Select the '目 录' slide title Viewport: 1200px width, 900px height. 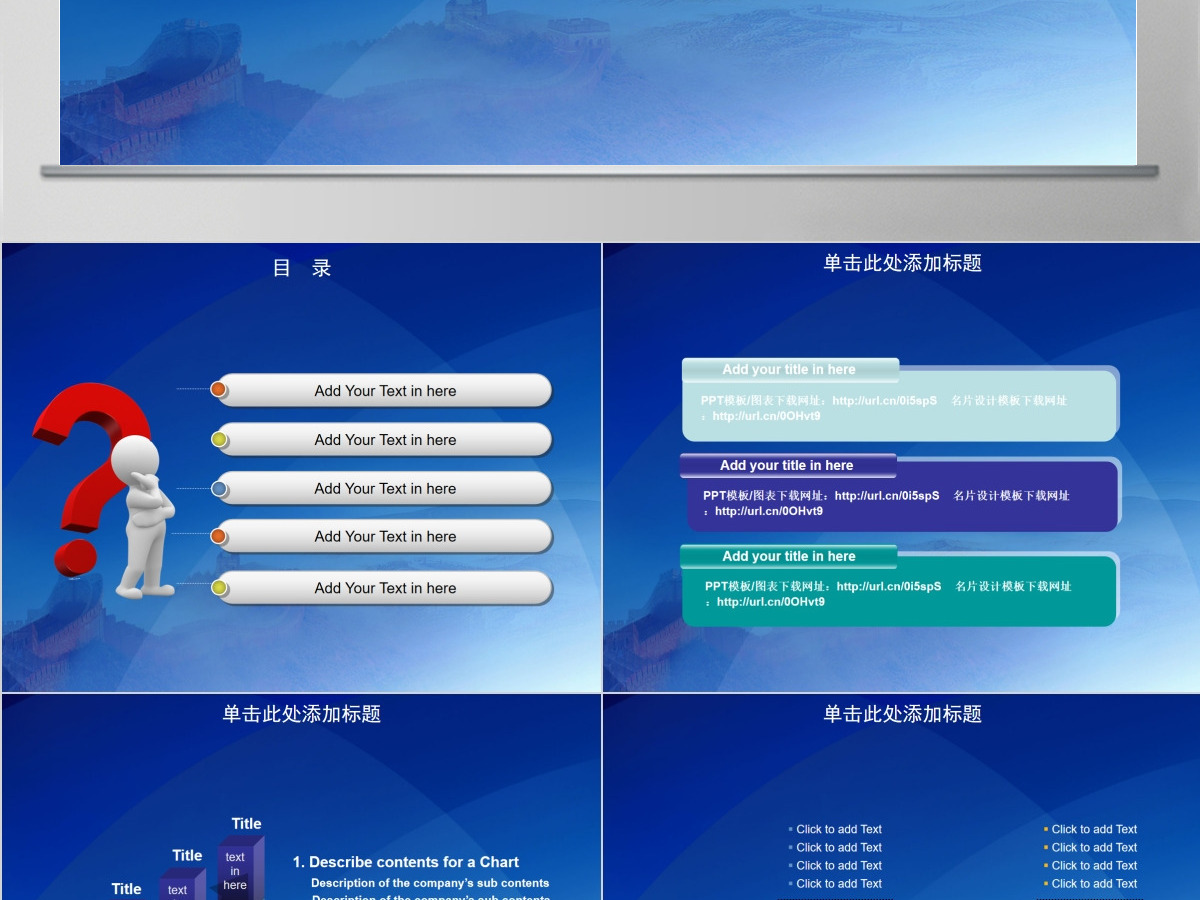(x=302, y=268)
